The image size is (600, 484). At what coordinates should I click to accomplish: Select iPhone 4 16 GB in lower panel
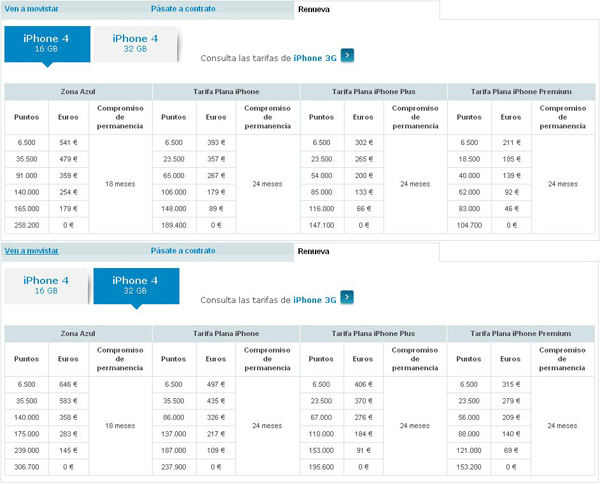[46, 286]
